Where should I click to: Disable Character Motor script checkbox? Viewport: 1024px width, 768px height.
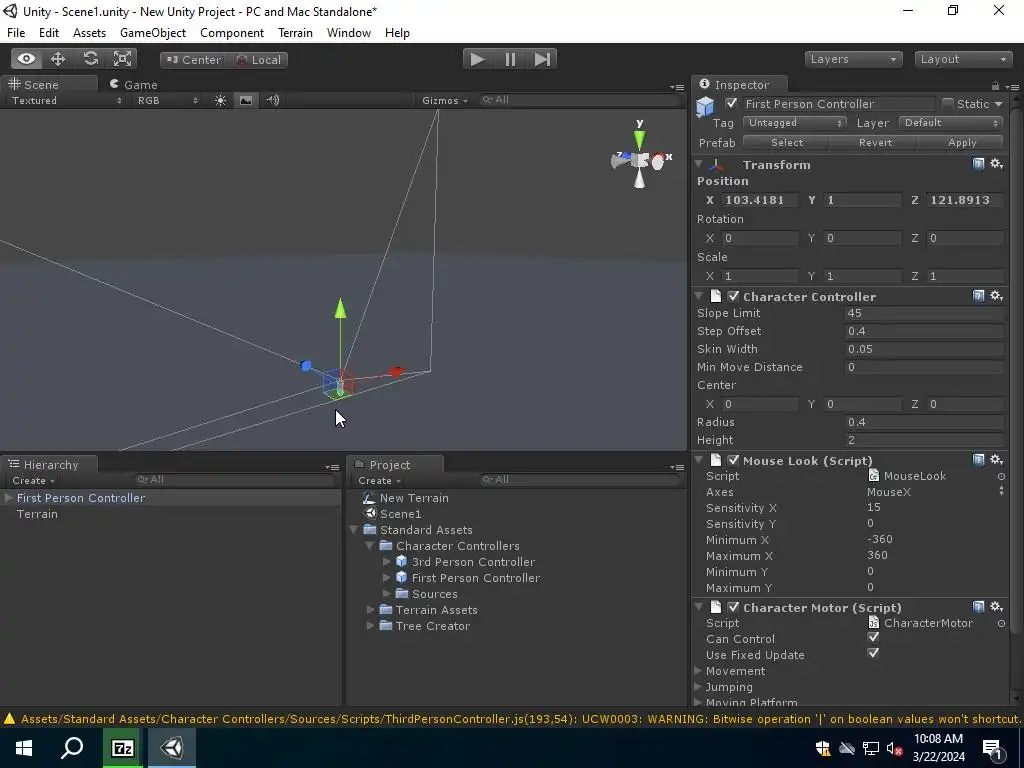(x=733, y=607)
